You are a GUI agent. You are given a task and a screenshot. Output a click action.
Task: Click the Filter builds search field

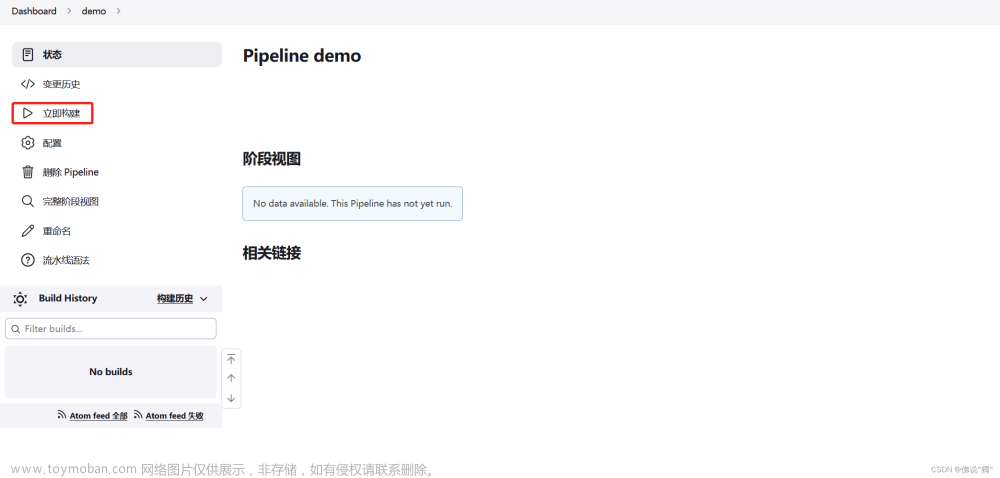(x=110, y=329)
